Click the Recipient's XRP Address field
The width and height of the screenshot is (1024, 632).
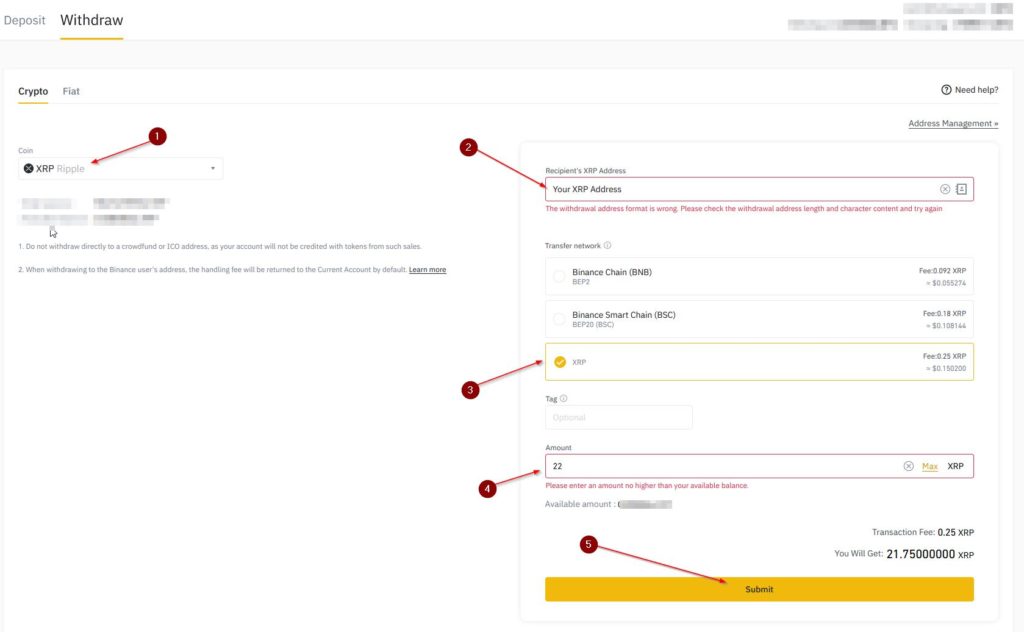[x=759, y=189]
